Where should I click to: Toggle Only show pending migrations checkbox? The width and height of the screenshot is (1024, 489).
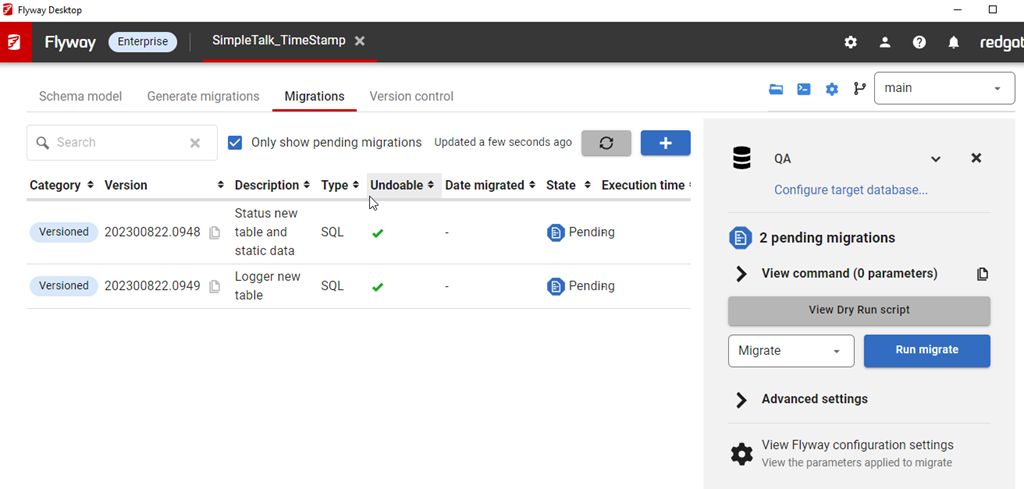[x=235, y=143]
